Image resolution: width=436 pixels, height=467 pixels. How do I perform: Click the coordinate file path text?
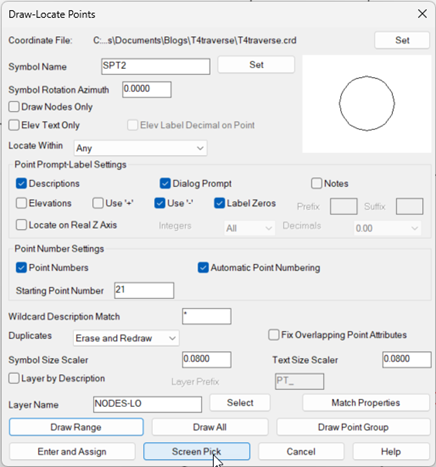(195, 40)
